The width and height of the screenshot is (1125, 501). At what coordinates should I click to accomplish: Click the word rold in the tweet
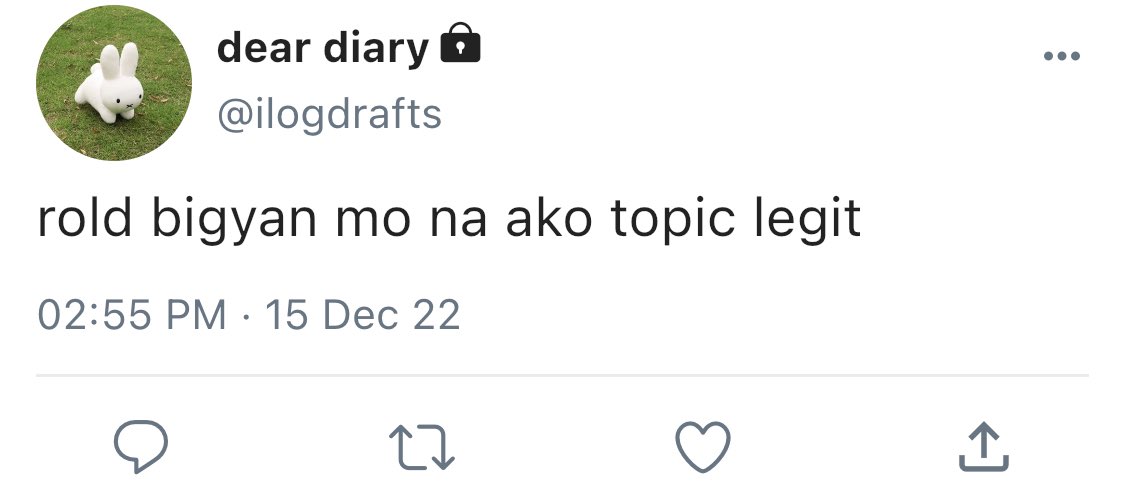click(x=85, y=218)
